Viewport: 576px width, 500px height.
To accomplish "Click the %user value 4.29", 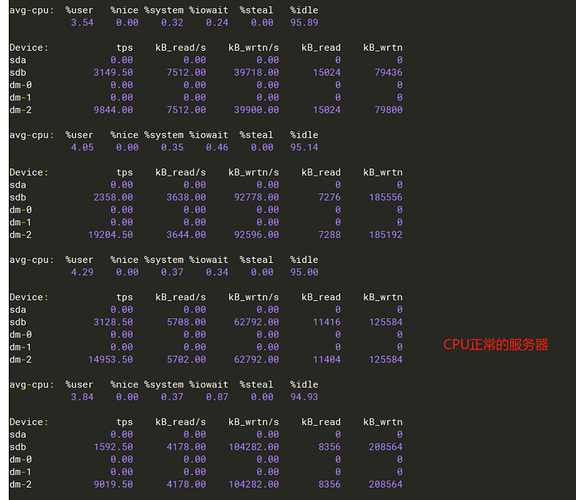I will (x=82, y=272).
